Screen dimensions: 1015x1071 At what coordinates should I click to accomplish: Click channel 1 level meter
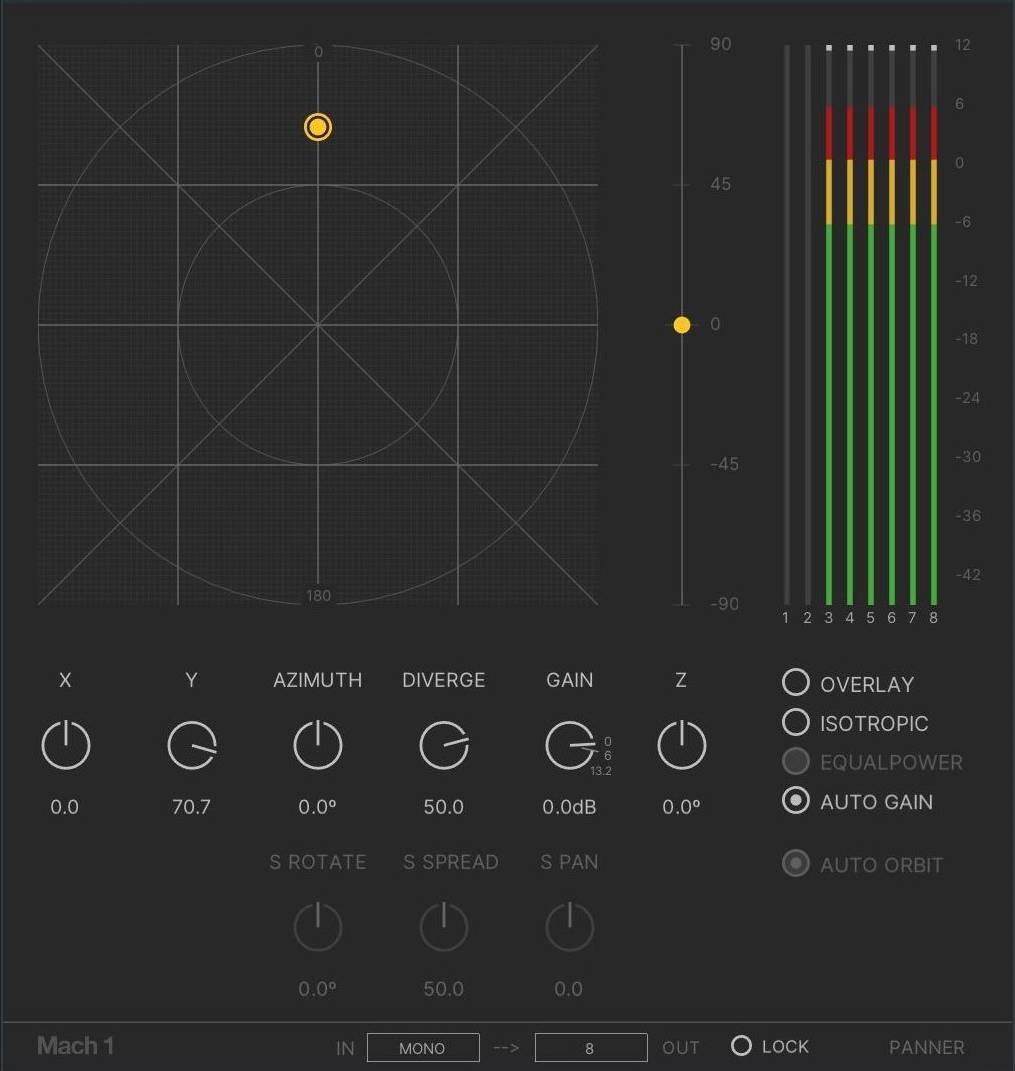tap(787, 325)
